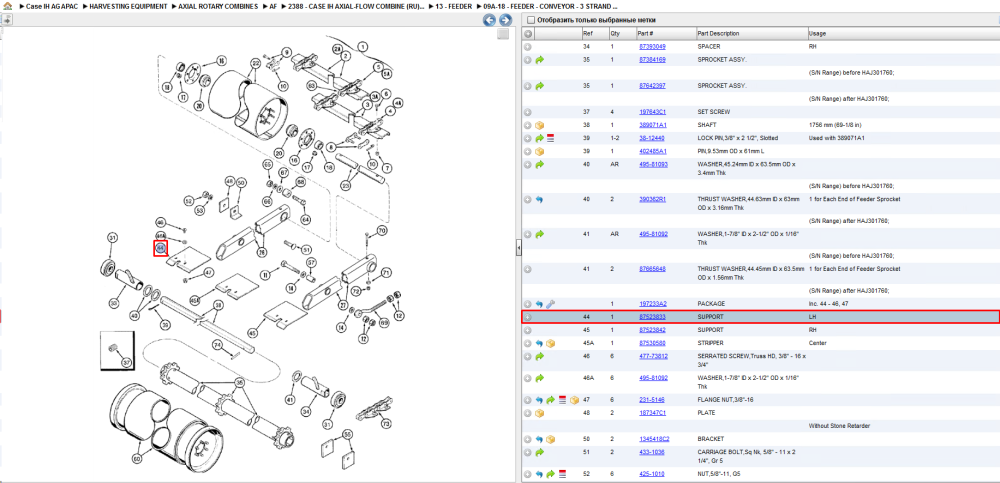The width and height of the screenshot is (1000, 483).
Task: Open part link 87523833 for LH SUPPORT
Action: point(652,316)
